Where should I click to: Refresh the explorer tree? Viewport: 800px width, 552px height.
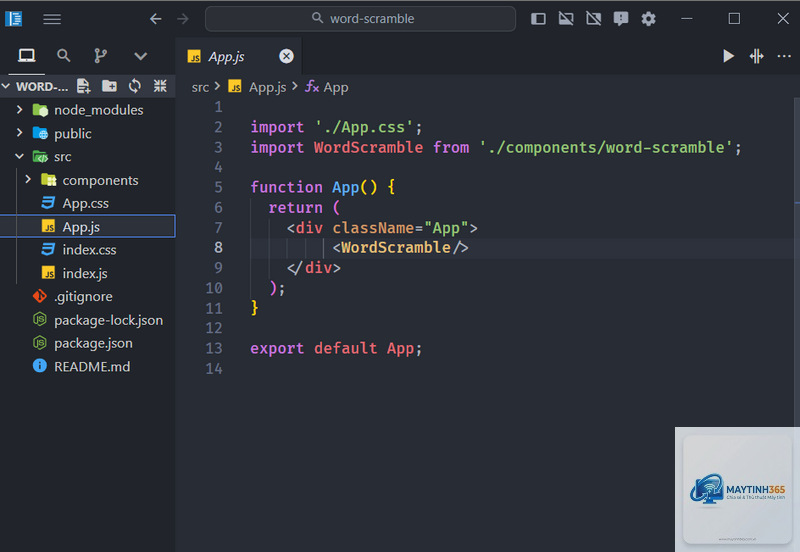[x=135, y=86]
